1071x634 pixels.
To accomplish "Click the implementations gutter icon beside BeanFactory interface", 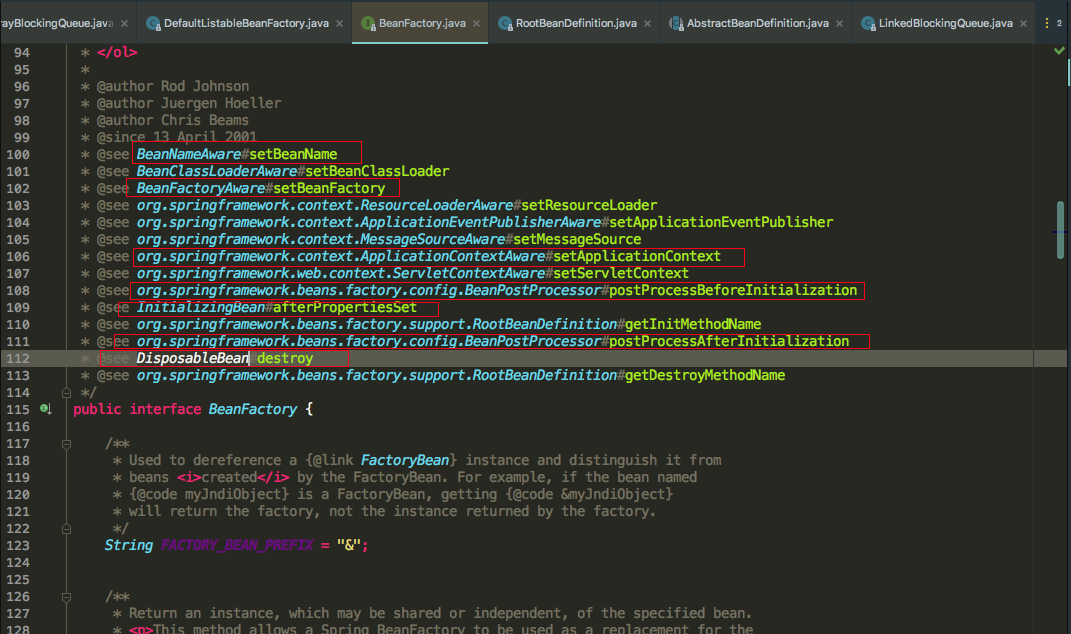I will (x=45, y=409).
